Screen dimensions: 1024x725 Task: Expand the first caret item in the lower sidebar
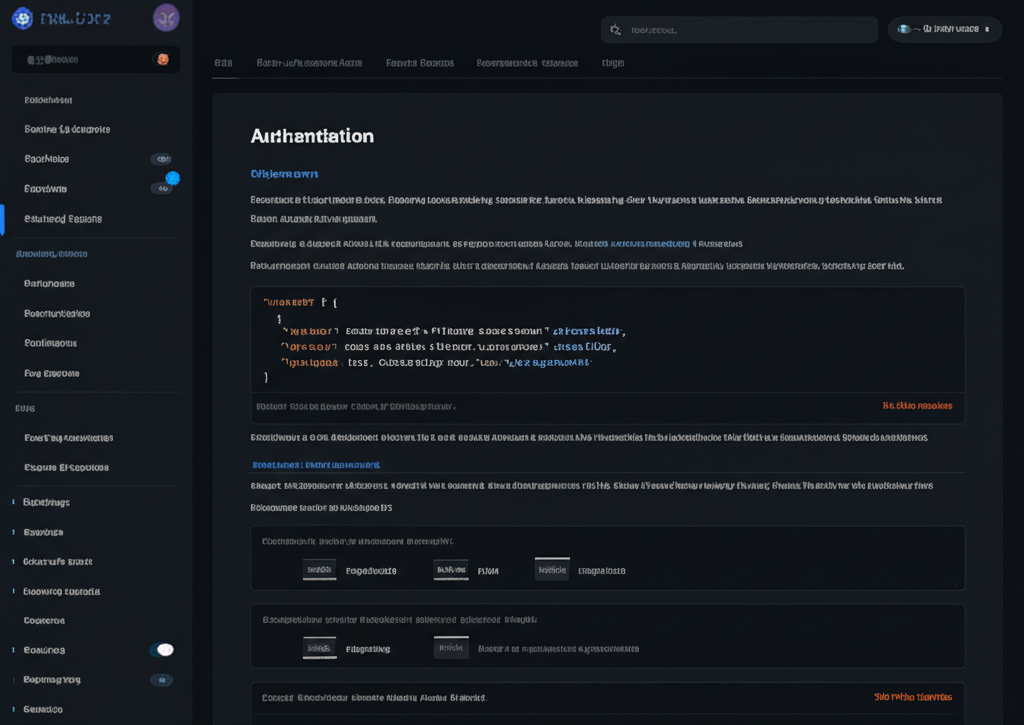click(x=13, y=502)
